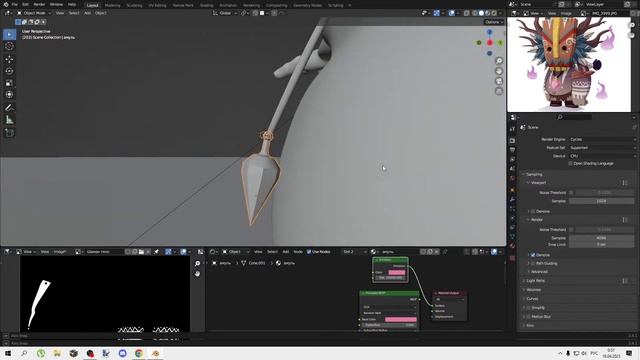The image size is (640, 360).
Task: Click image editor pan hand icon
Action: (x=198, y=273)
